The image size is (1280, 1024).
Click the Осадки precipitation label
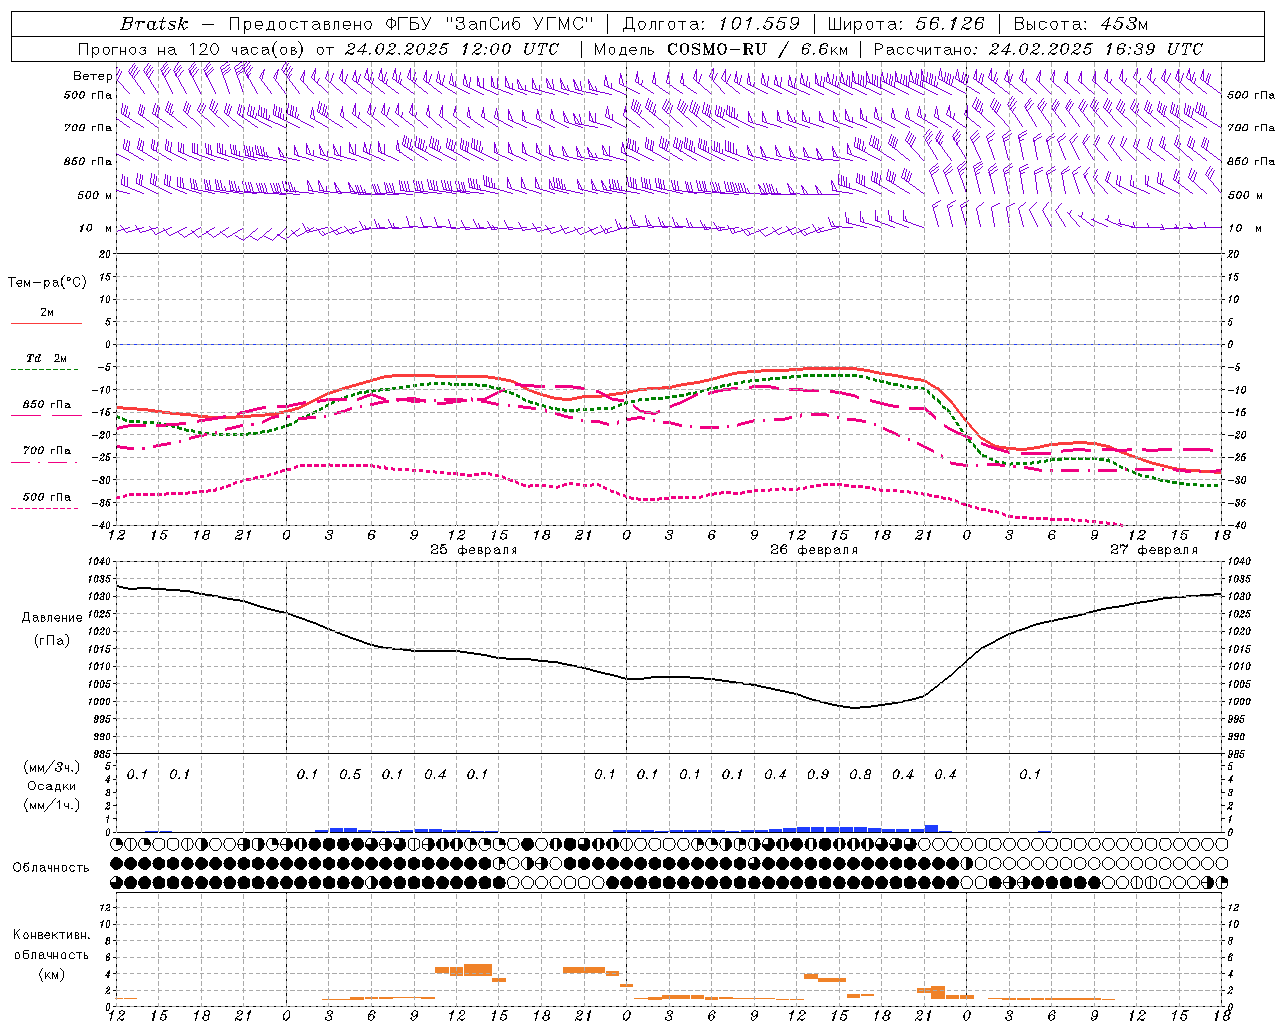[52, 786]
